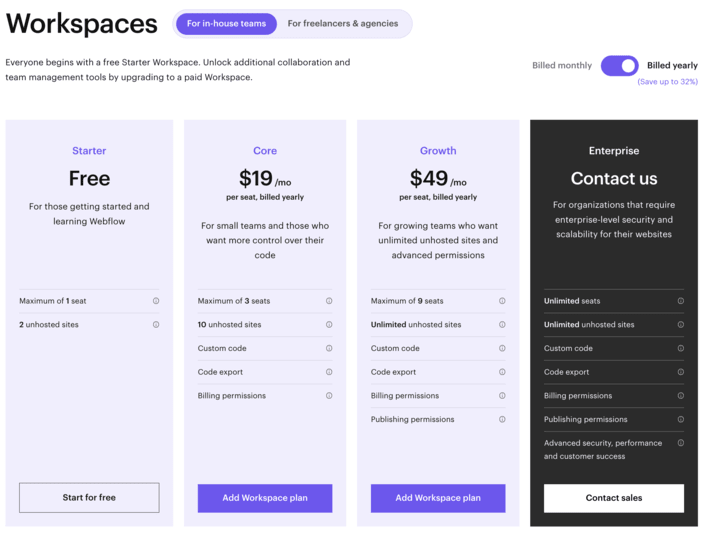Click 'Maximum of 9 seats' feature text
702x536 pixels.
(x=407, y=301)
